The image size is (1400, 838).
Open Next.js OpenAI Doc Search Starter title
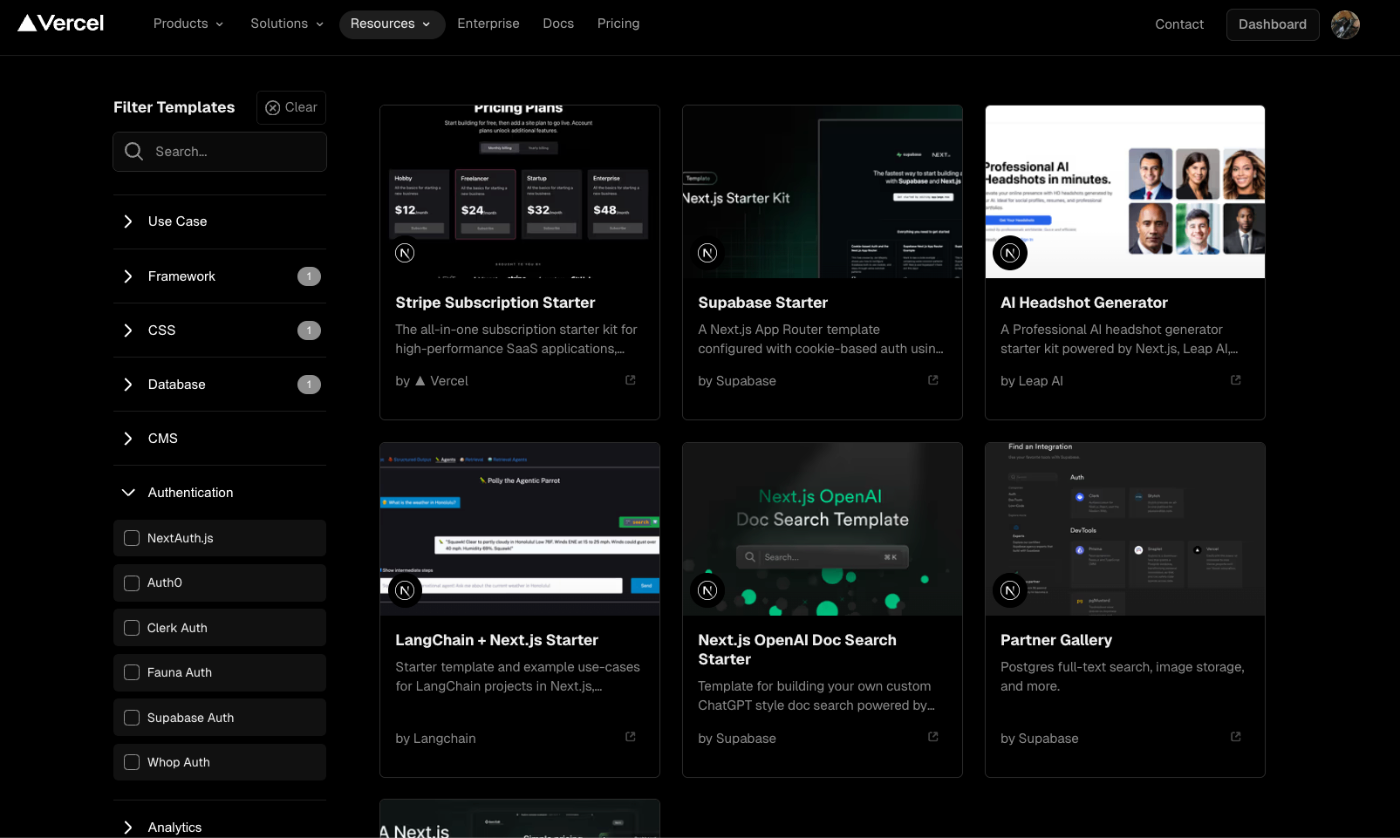point(797,649)
